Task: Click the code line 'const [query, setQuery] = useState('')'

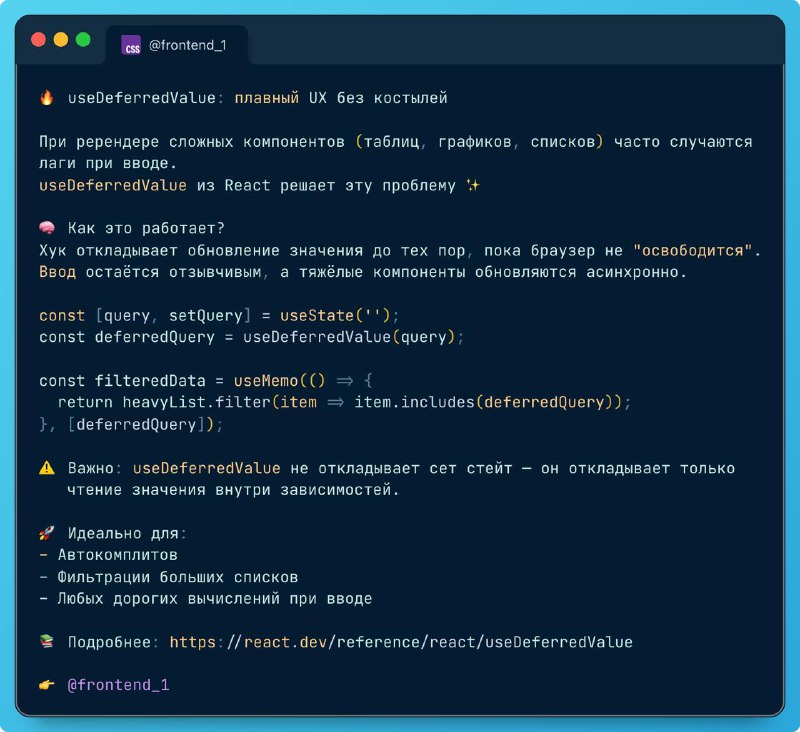Action: 219,315
